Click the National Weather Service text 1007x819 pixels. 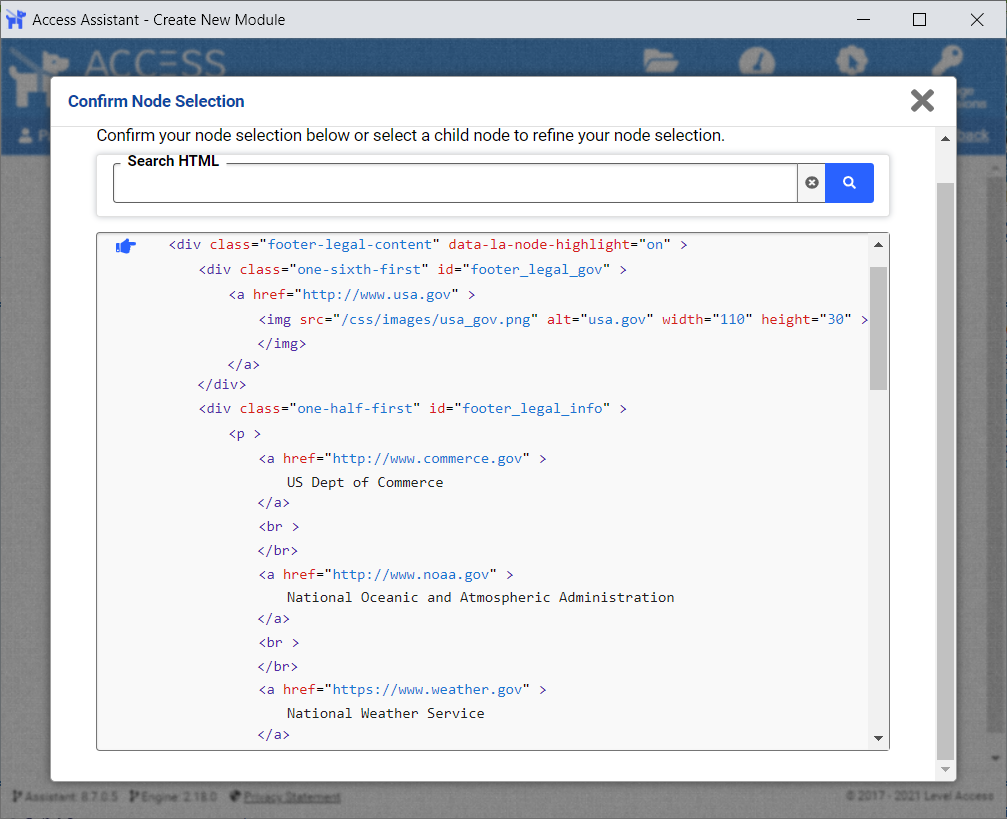[x=385, y=714]
